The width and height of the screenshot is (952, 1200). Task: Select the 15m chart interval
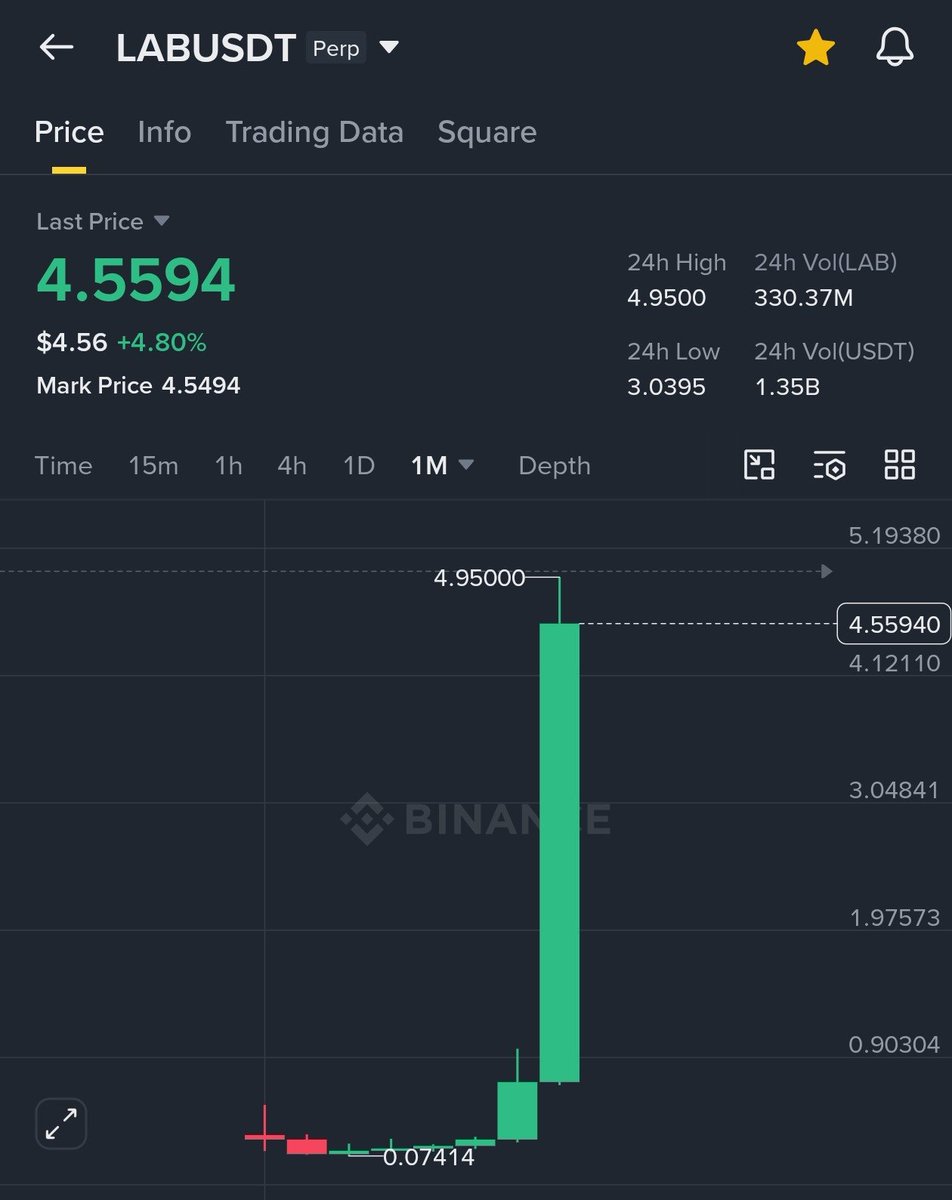[x=153, y=465]
